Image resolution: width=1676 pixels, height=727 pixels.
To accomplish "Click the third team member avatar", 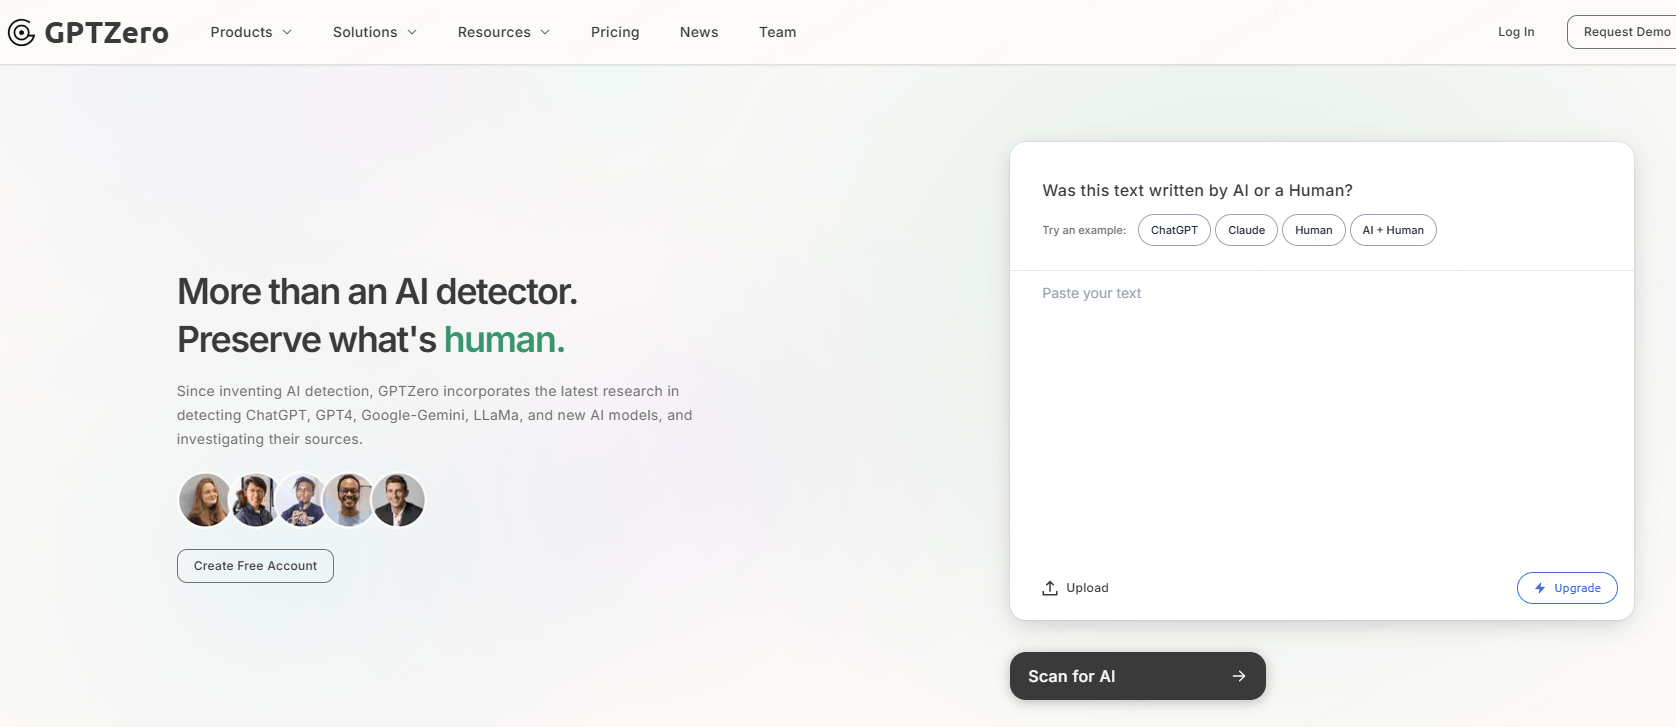I will click(302, 500).
